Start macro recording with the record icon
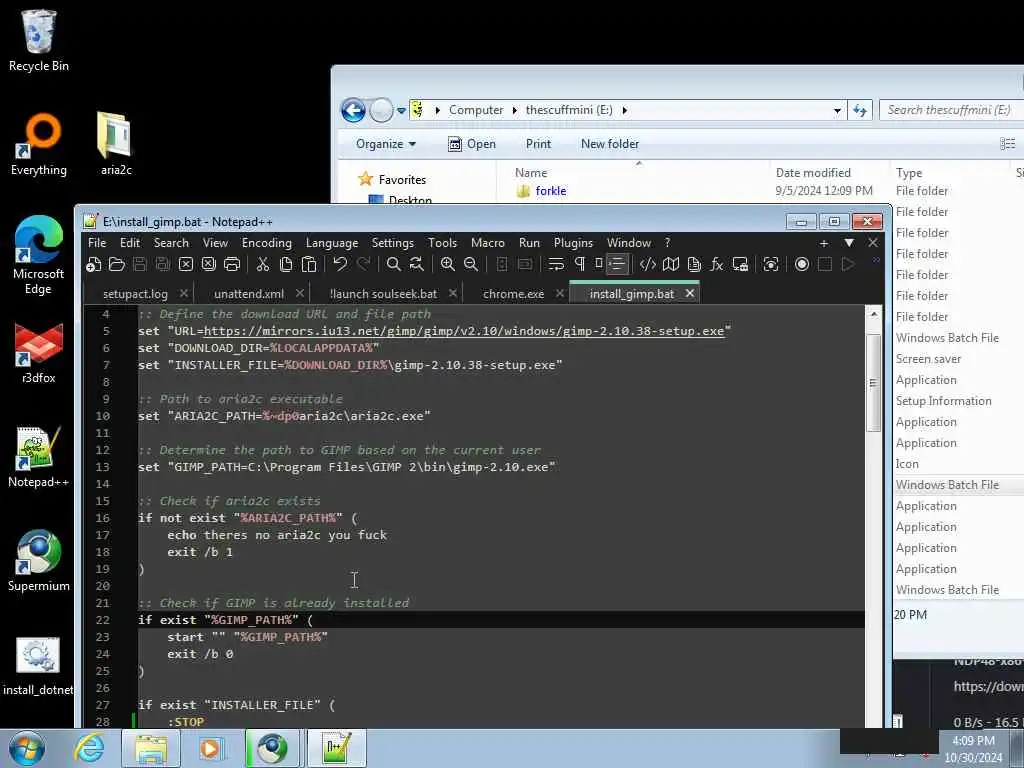Viewport: 1024px width, 768px height. pos(802,264)
